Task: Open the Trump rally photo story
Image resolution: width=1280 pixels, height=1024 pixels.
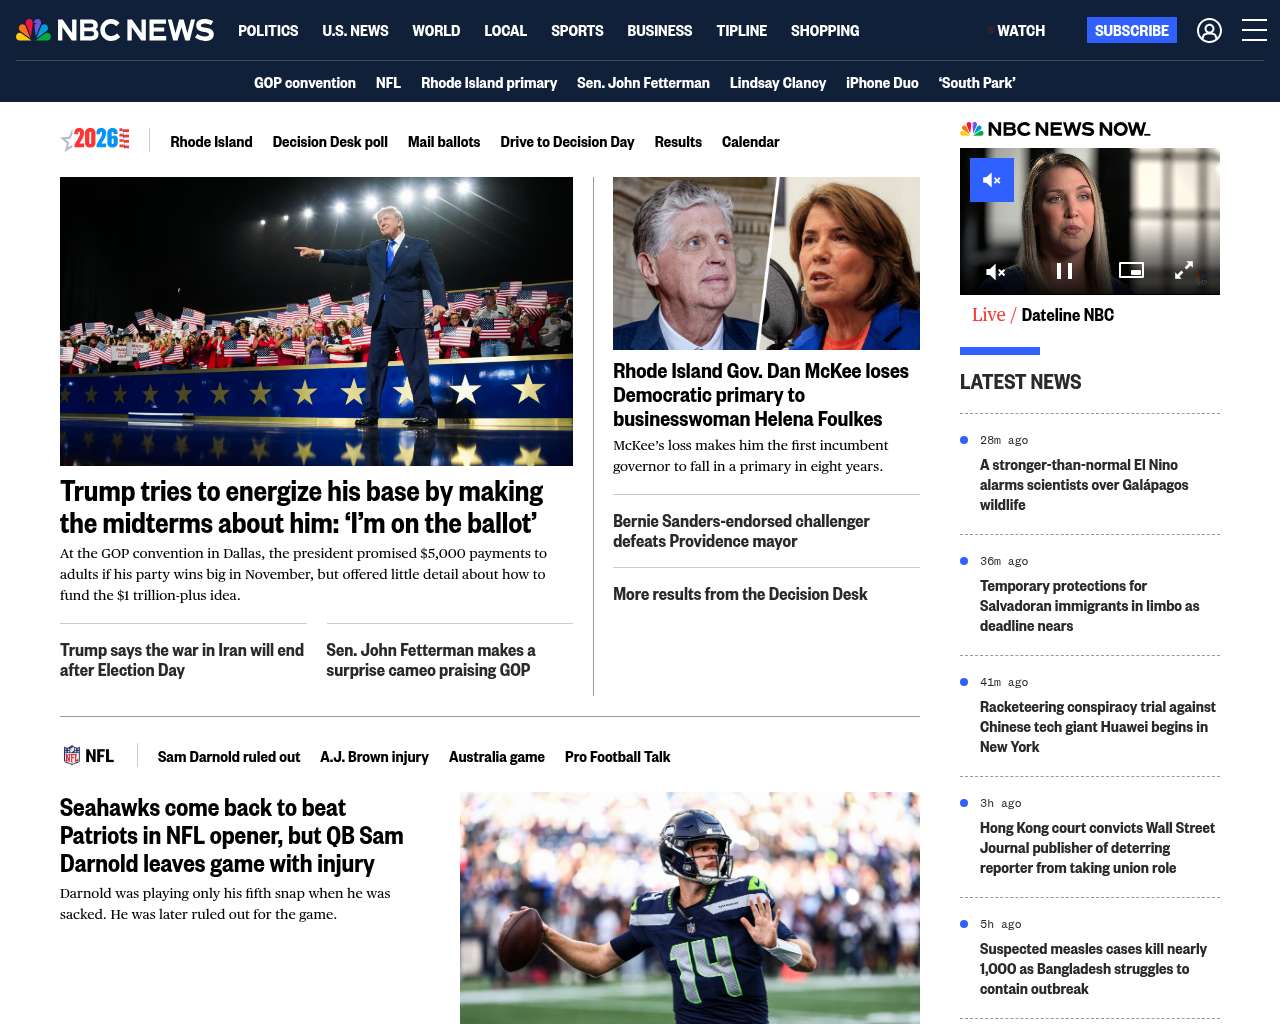Action: pyautogui.click(x=316, y=321)
